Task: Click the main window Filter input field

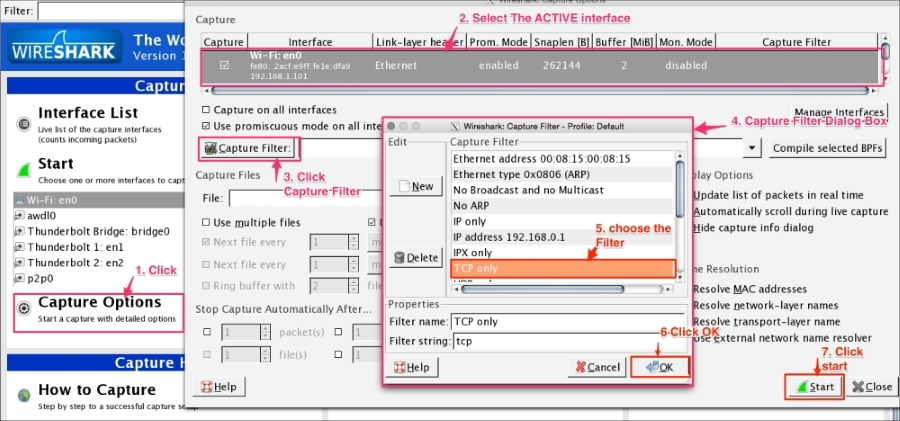Action: [x=112, y=10]
